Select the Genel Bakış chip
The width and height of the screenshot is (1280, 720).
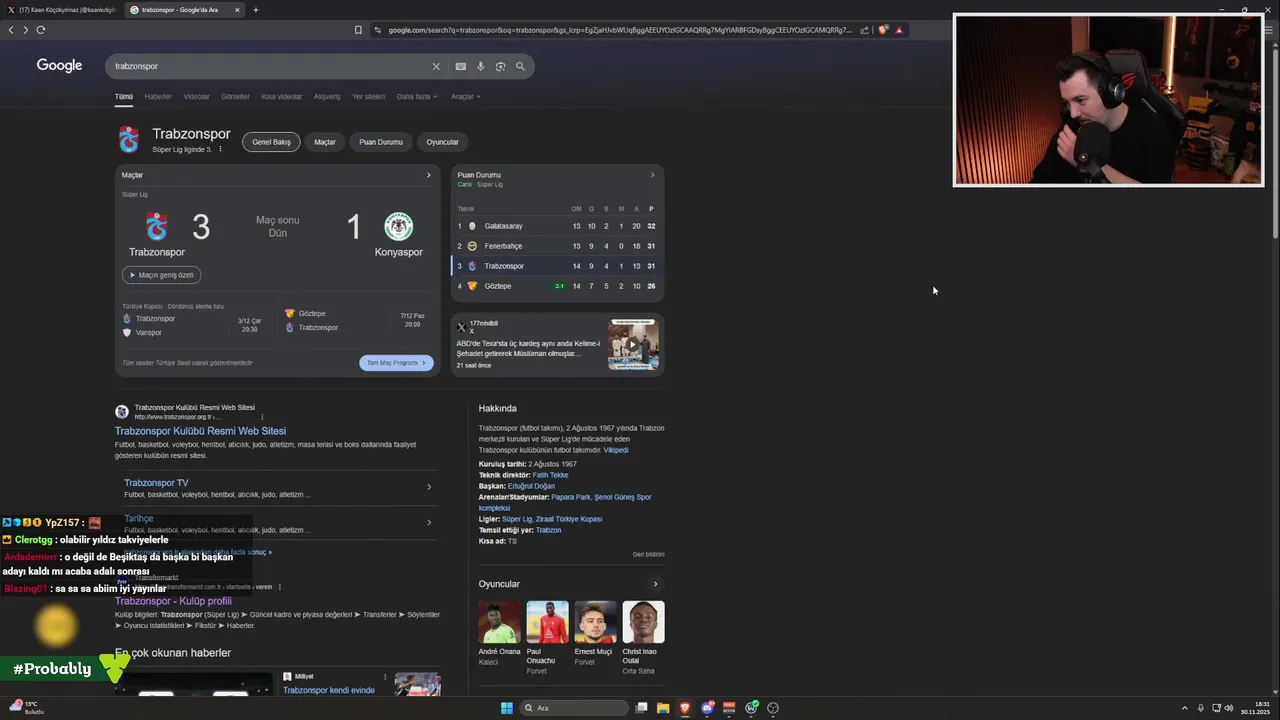(271, 142)
